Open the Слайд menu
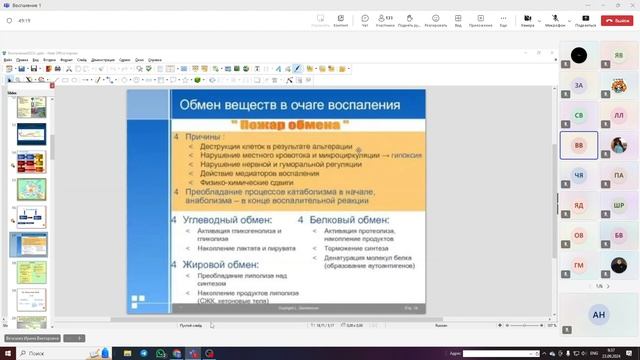640x360 pixels. pyautogui.click(x=82, y=60)
